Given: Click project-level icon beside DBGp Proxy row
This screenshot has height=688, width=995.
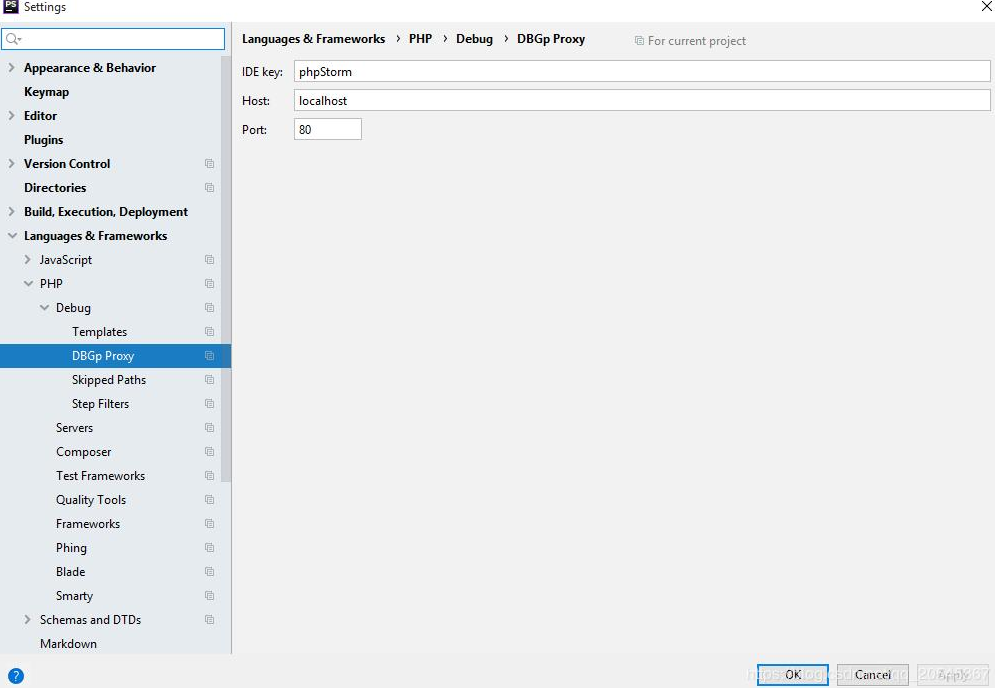Looking at the screenshot, I should [209, 356].
